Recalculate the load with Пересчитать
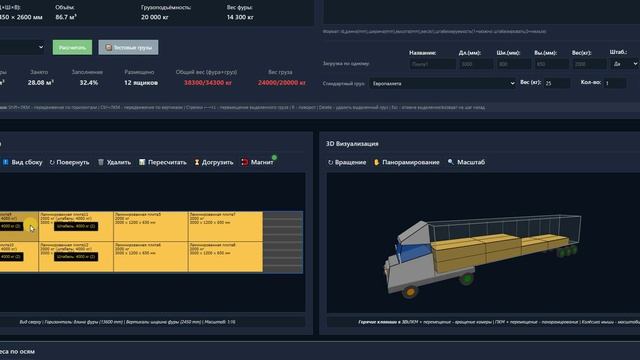The height and width of the screenshot is (360, 640). tap(162, 162)
